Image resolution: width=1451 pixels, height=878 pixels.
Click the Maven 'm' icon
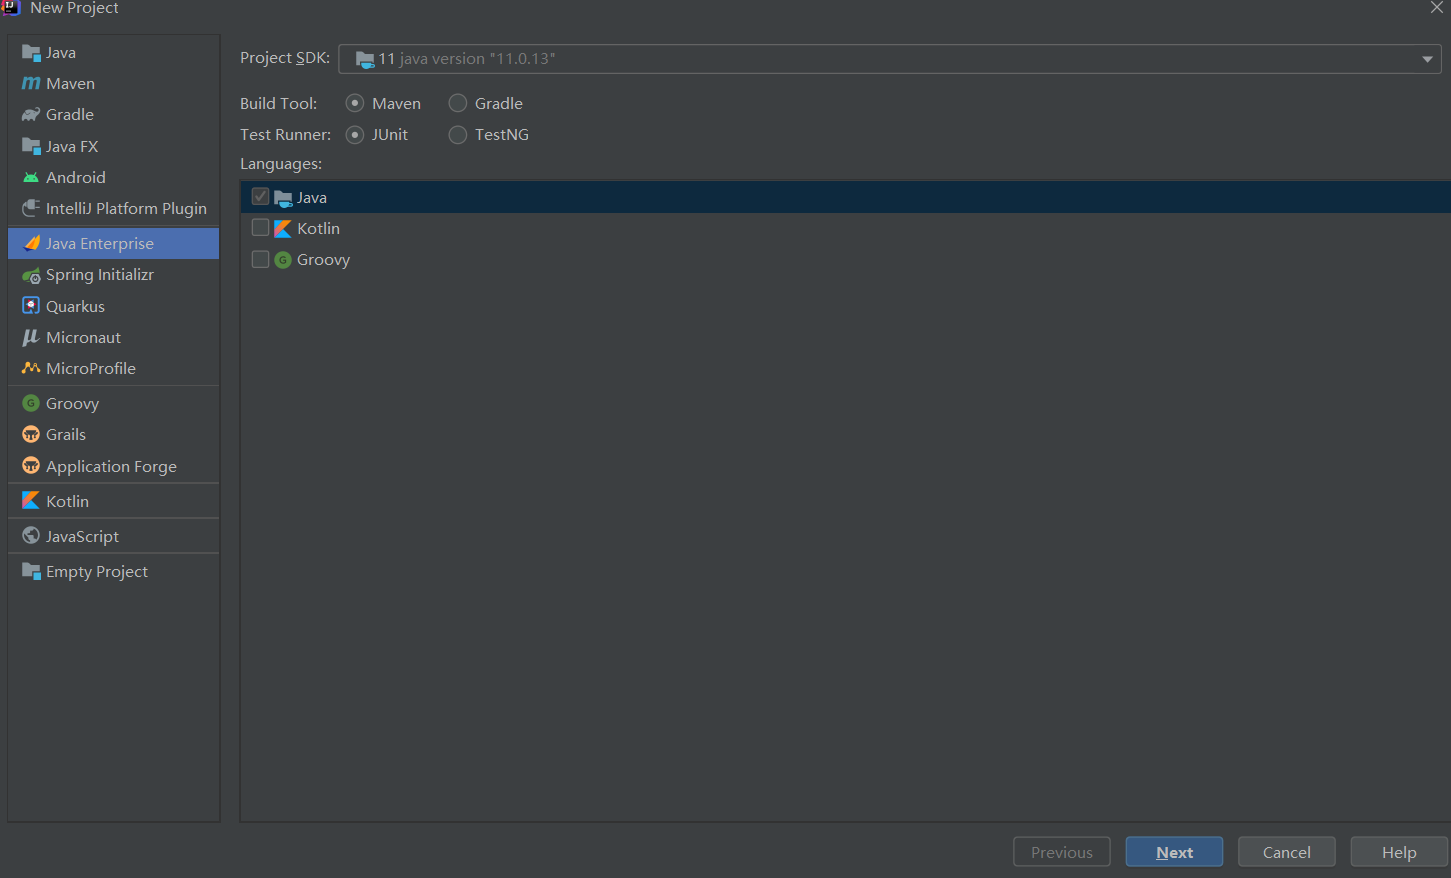pyautogui.click(x=31, y=84)
